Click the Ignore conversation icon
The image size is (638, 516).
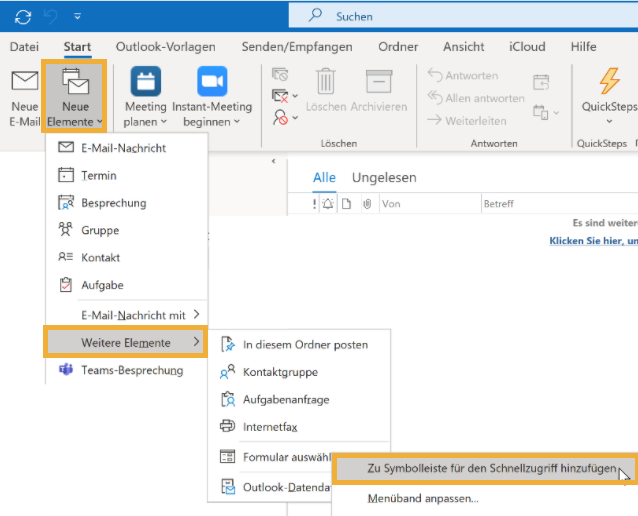[x=280, y=74]
